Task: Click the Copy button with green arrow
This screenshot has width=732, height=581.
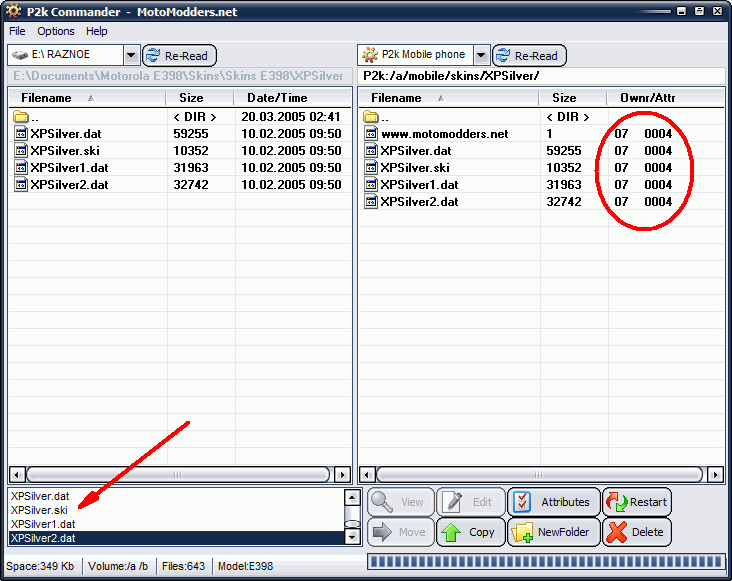Action: [471, 532]
